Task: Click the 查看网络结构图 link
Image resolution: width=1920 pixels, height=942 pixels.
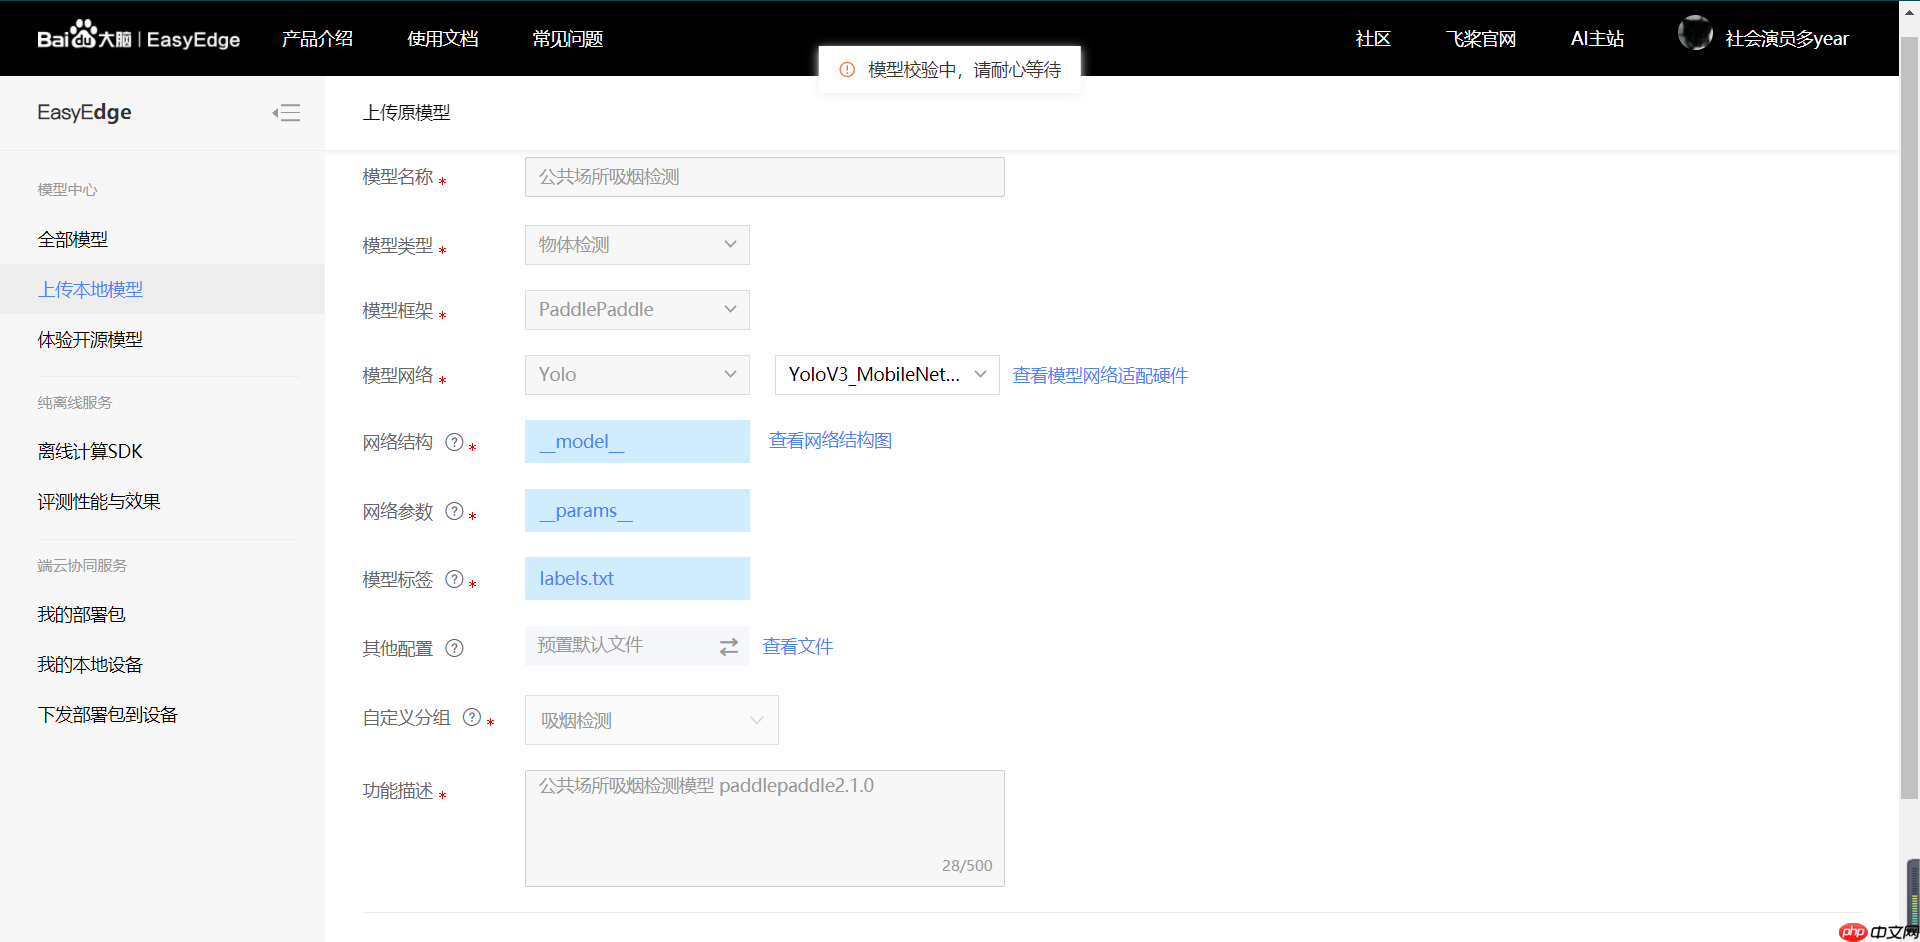Action: tap(829, 440)
